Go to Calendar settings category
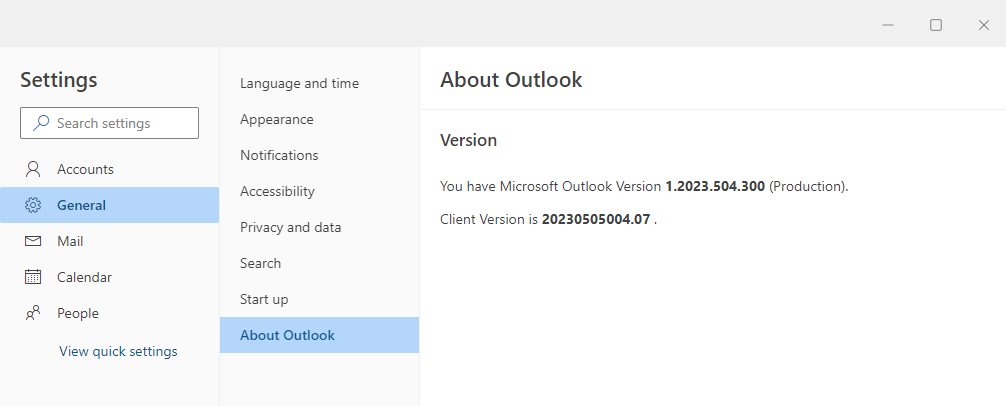The height and width of the screenshot is (406, 1006). 109,277
